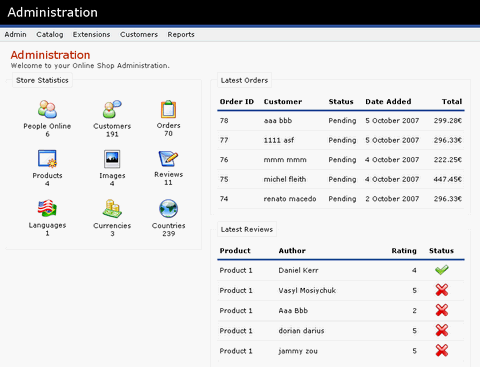This screenshot has height=367, width=480.
Task: Select author 'dorian darius'
Action: [x=301, y=331]
